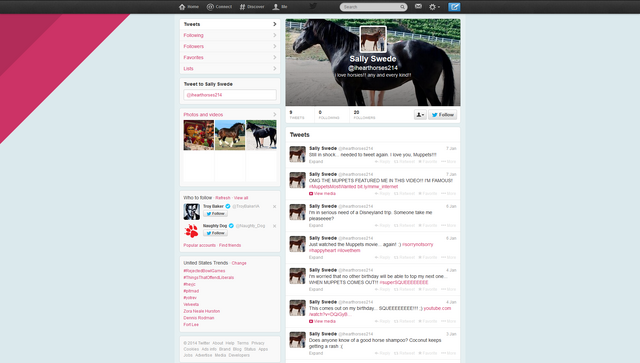
Task: Open Dennis Rodman trend
Action: click(199, 318)
